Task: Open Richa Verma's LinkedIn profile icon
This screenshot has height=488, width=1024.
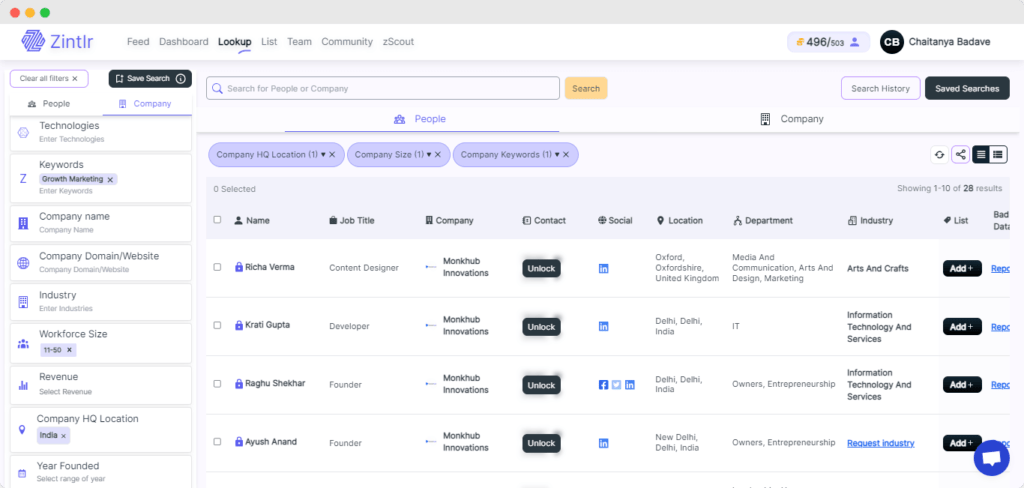Action: pyautogui.click(x=603, y=268)
